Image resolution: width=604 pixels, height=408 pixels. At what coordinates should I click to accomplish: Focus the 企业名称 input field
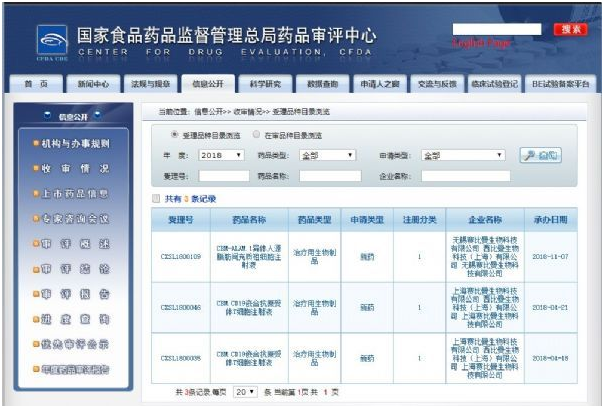[x=466, y=176]
